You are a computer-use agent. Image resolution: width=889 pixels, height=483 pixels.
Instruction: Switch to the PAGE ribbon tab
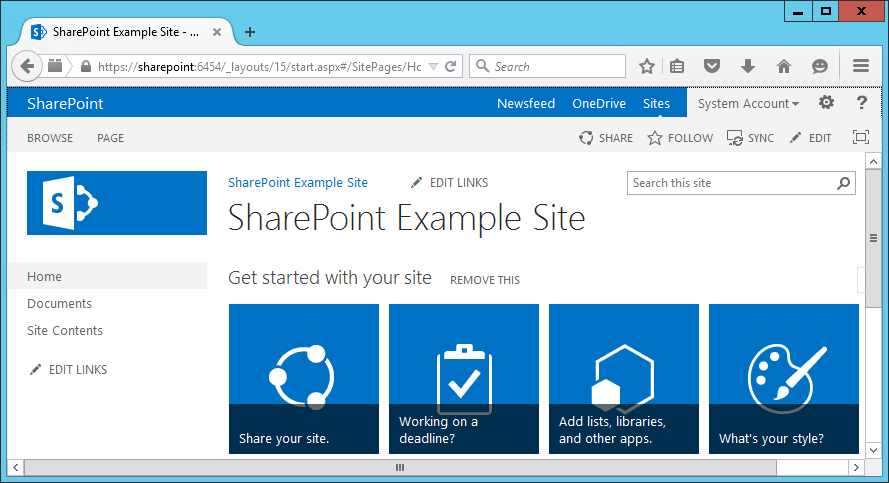[110, 138]
